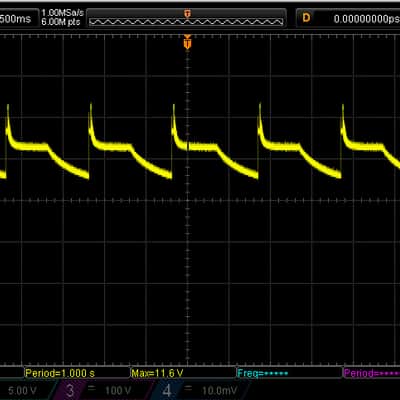400x400 pixels.
Task: Click the trigger position marker above the grid
Action: (187, 42)
